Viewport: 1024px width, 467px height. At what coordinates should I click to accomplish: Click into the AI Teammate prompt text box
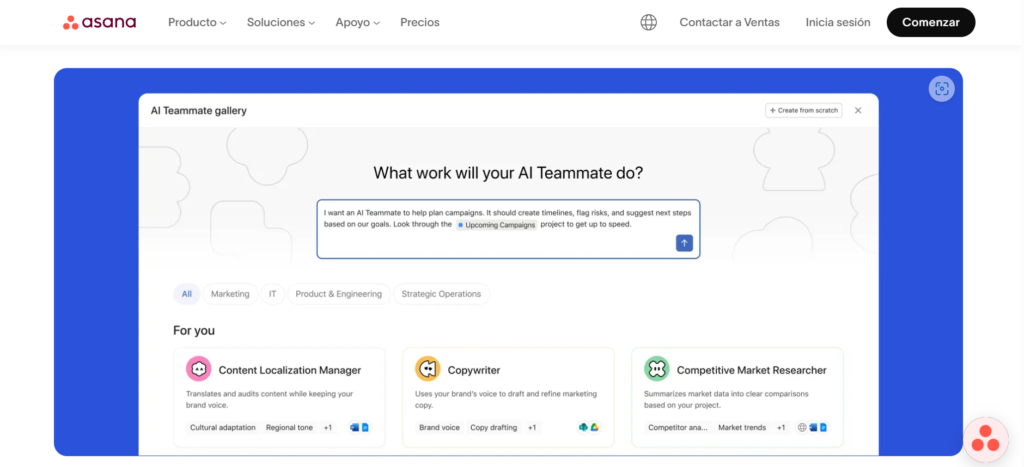tap(508, 229)
